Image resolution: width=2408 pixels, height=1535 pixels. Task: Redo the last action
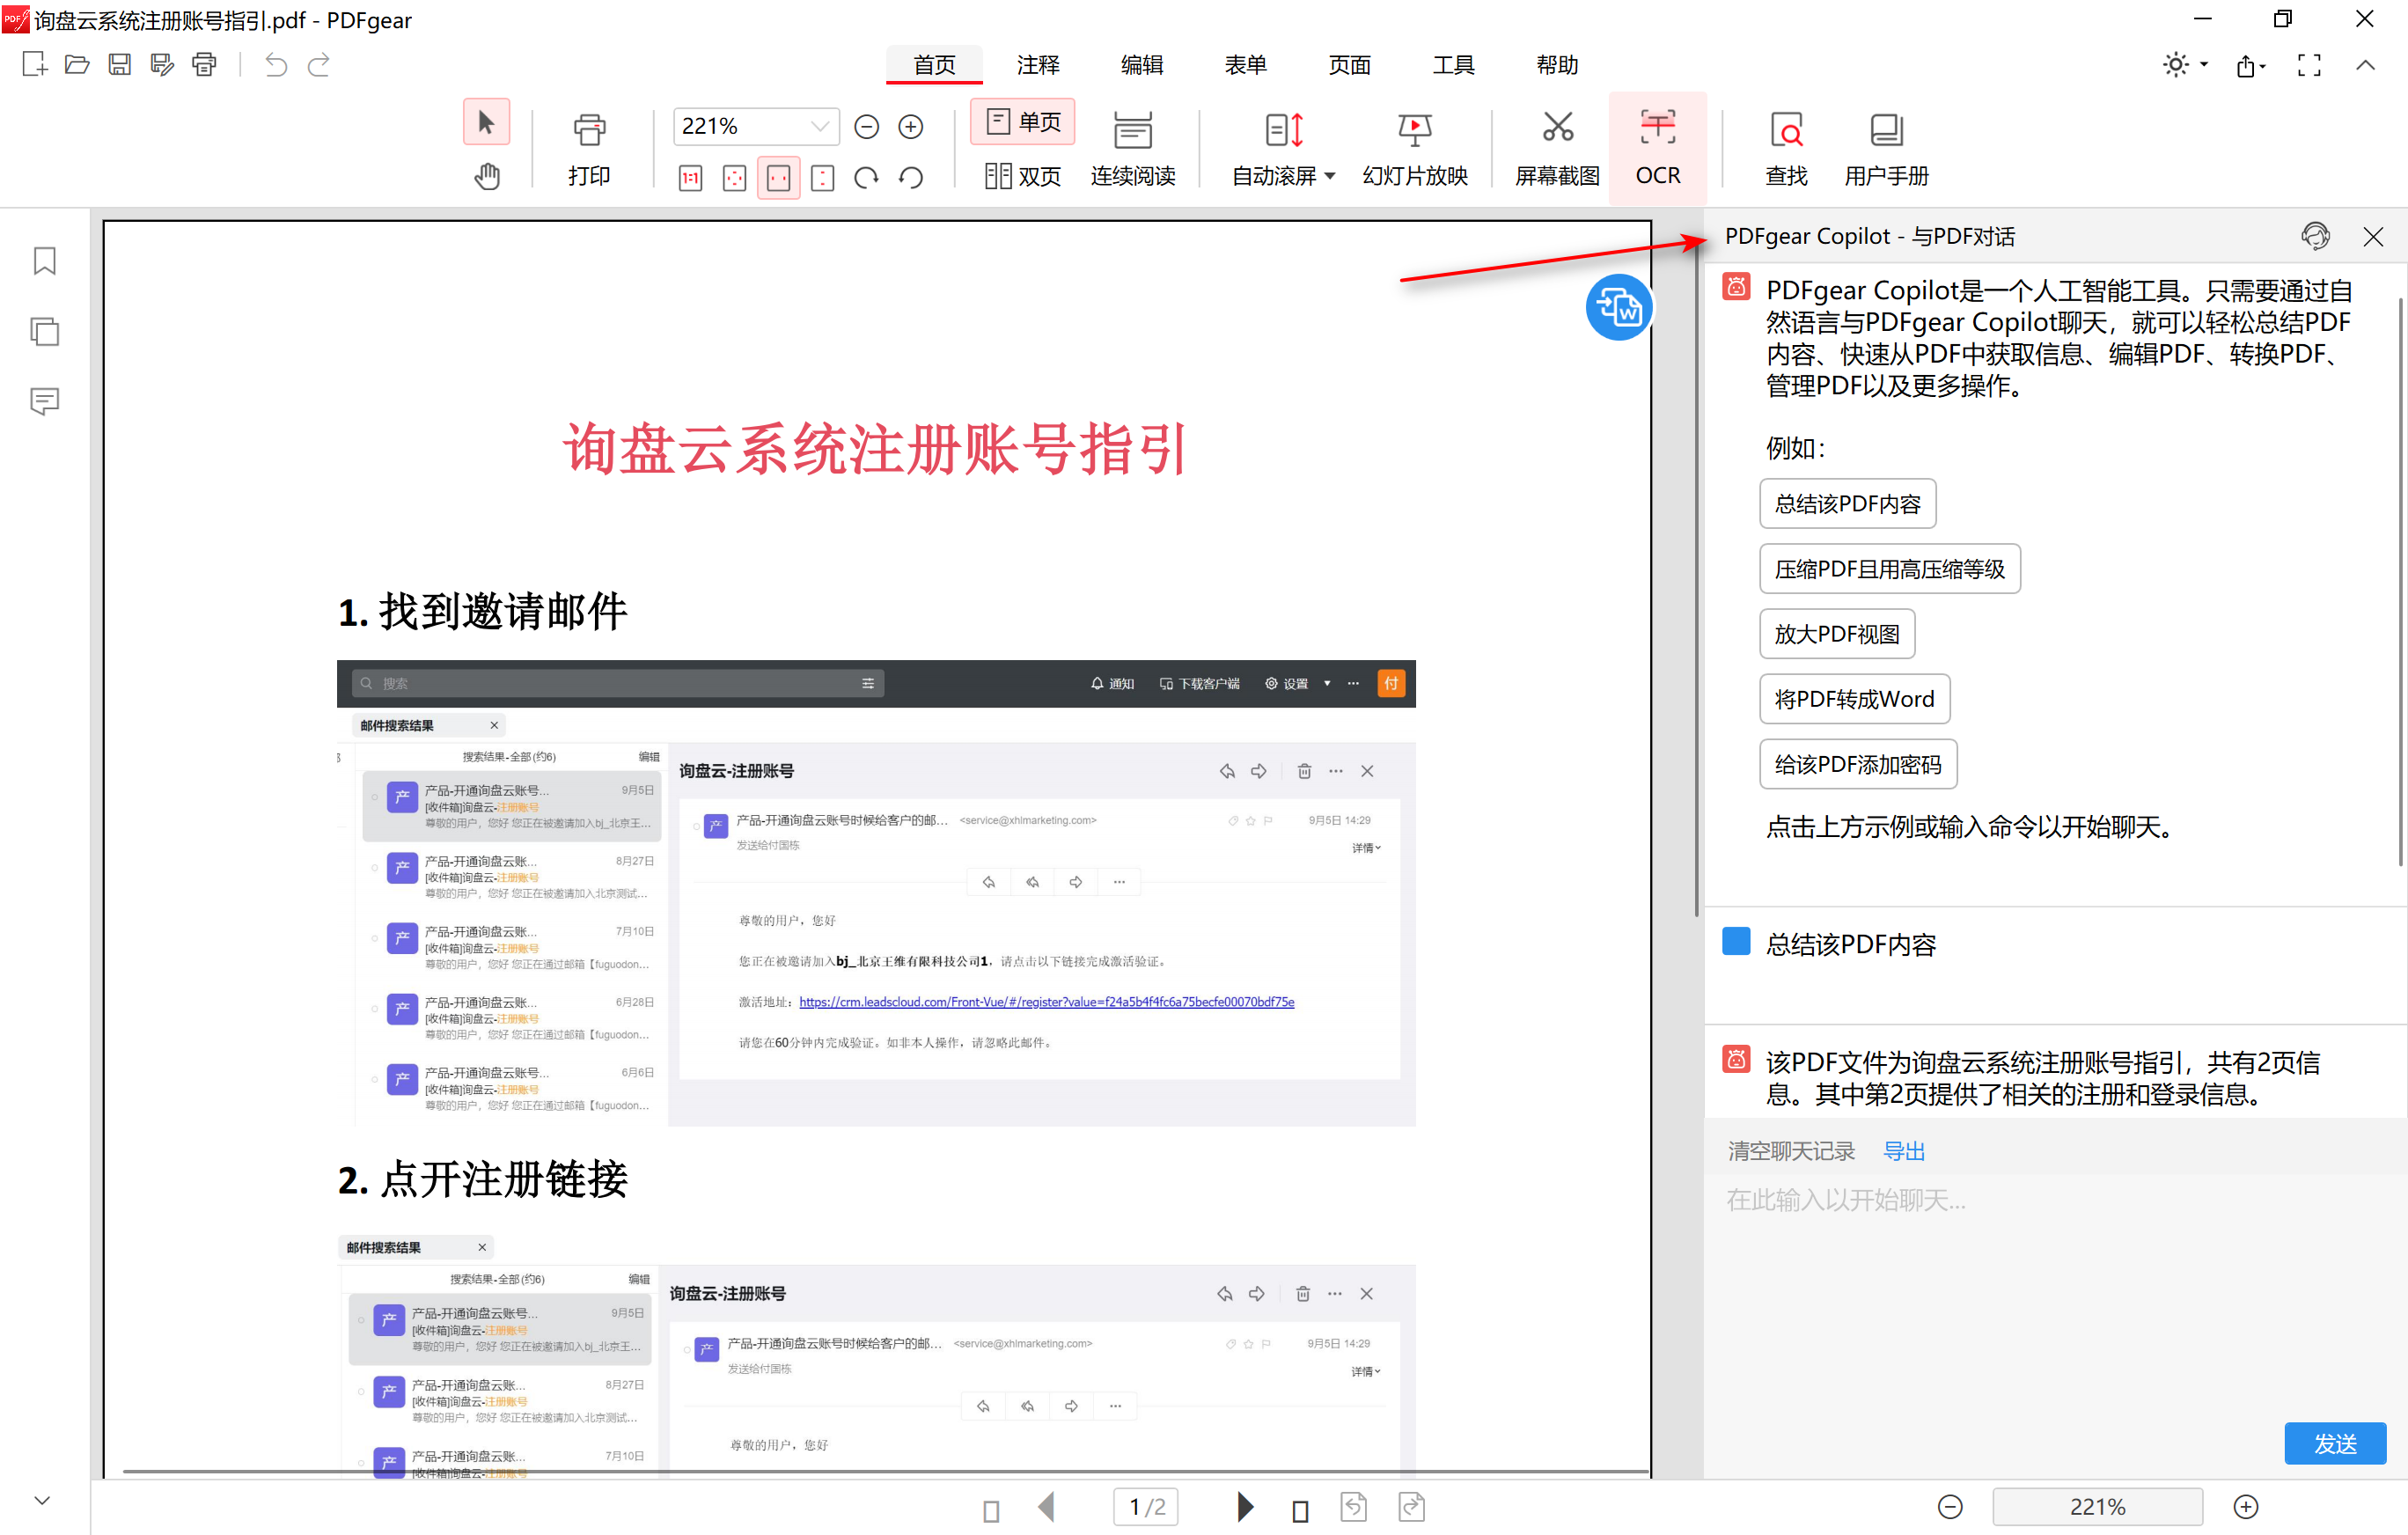click(x=319, y=65)
